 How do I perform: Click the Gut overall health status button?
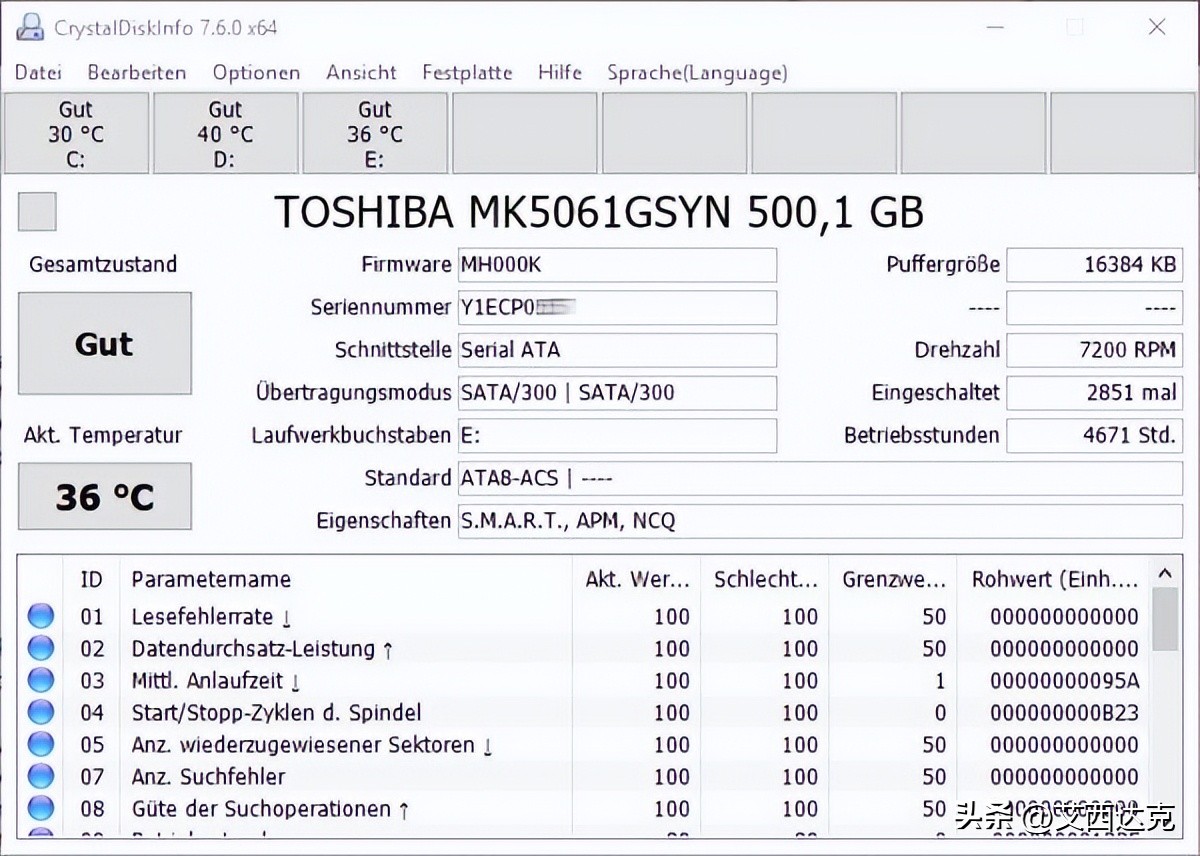coord(105,344)
